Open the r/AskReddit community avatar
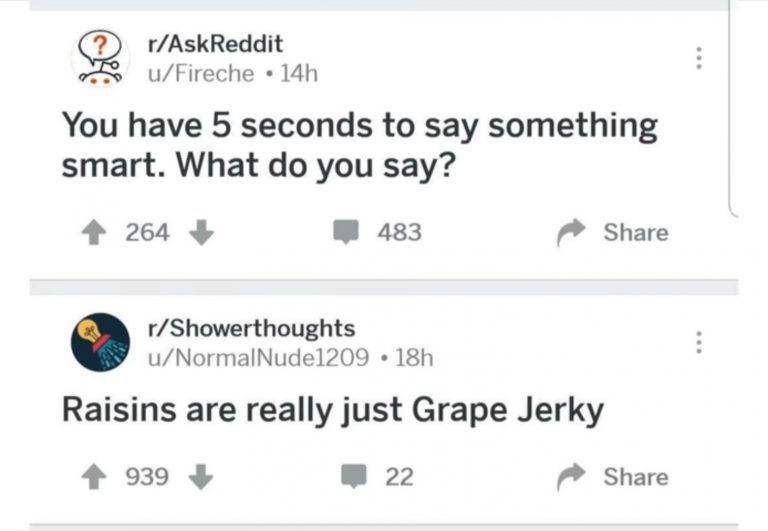768x531 pixels. coord(98,58)
